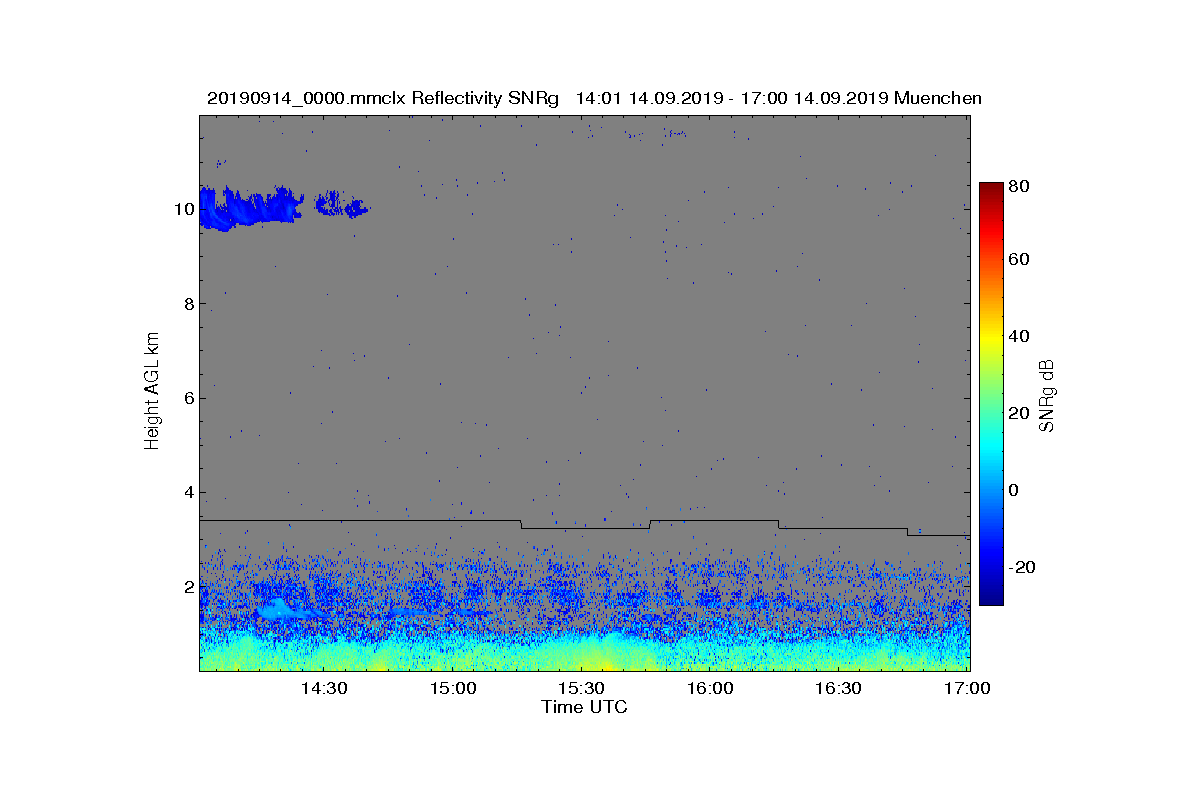Click the blue cirrus cloud echo near 10 km
This screenshot has width=1200, height=800.
[250, 208]
